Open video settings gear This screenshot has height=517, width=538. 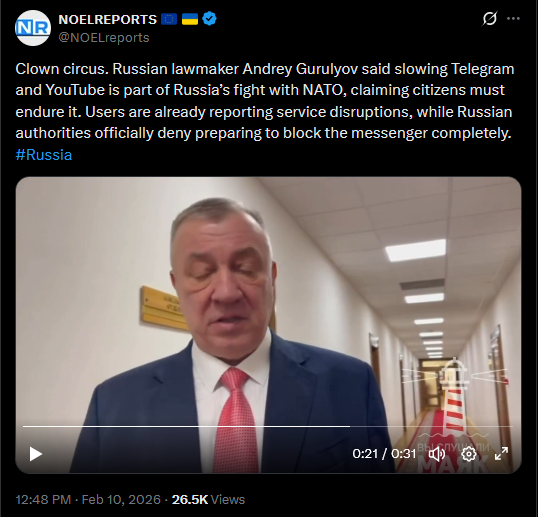coord(469,454)
